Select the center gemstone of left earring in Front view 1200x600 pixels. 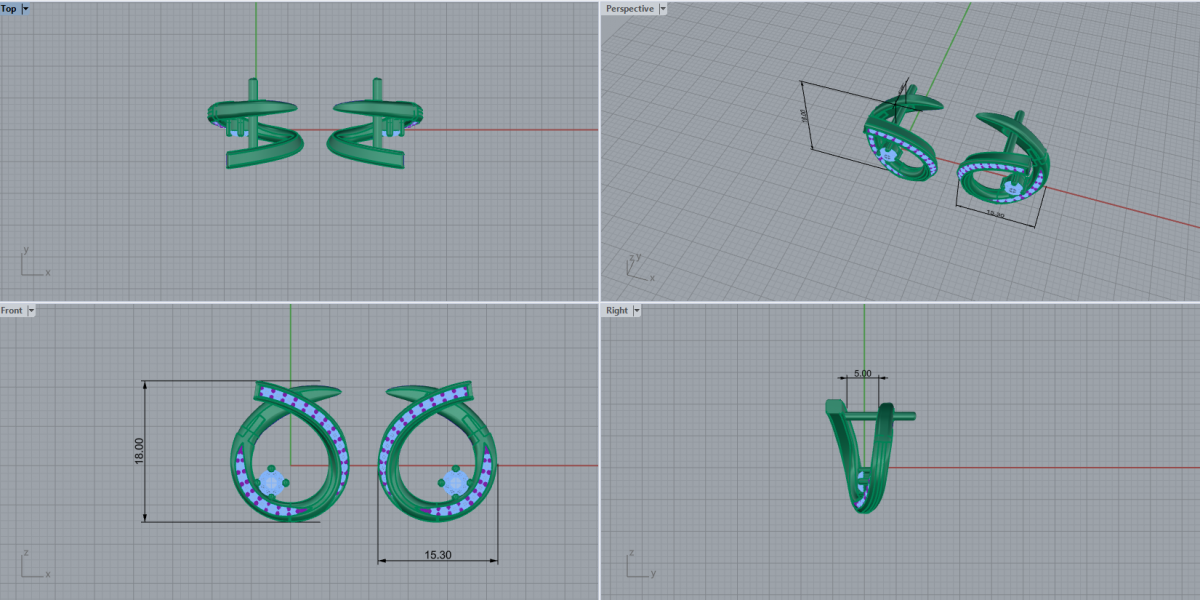pos(272,483)
